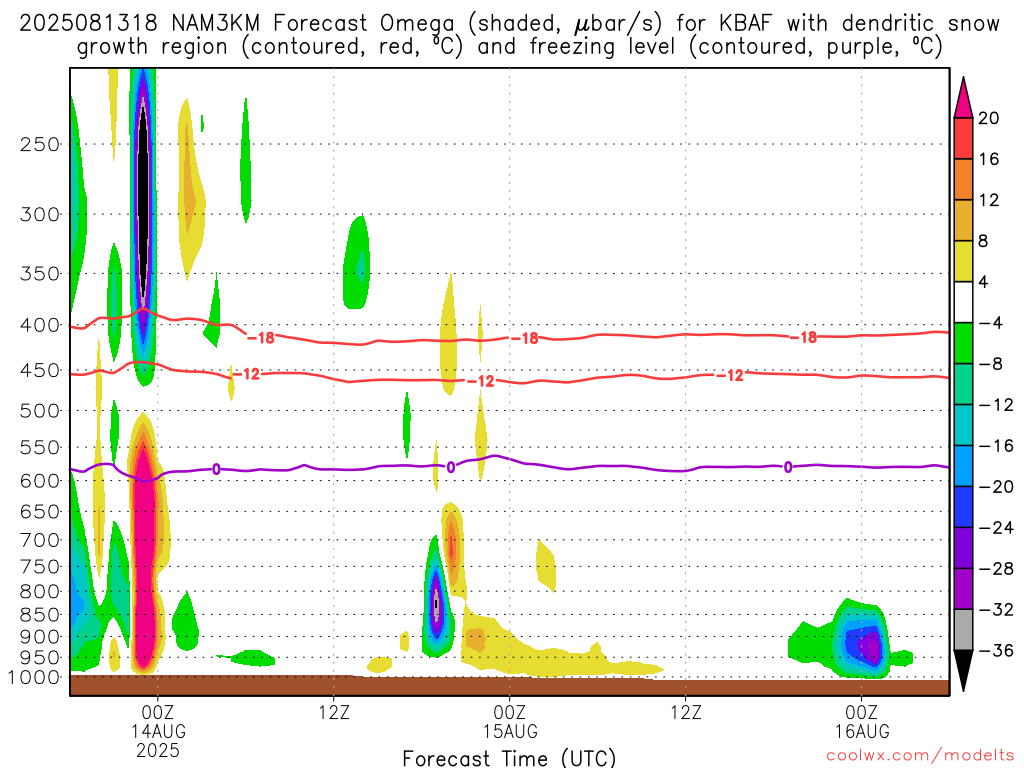This screenshot has height=768, width=1024.
Task: Click the 900 pressure level axis label
Action: 40,636
